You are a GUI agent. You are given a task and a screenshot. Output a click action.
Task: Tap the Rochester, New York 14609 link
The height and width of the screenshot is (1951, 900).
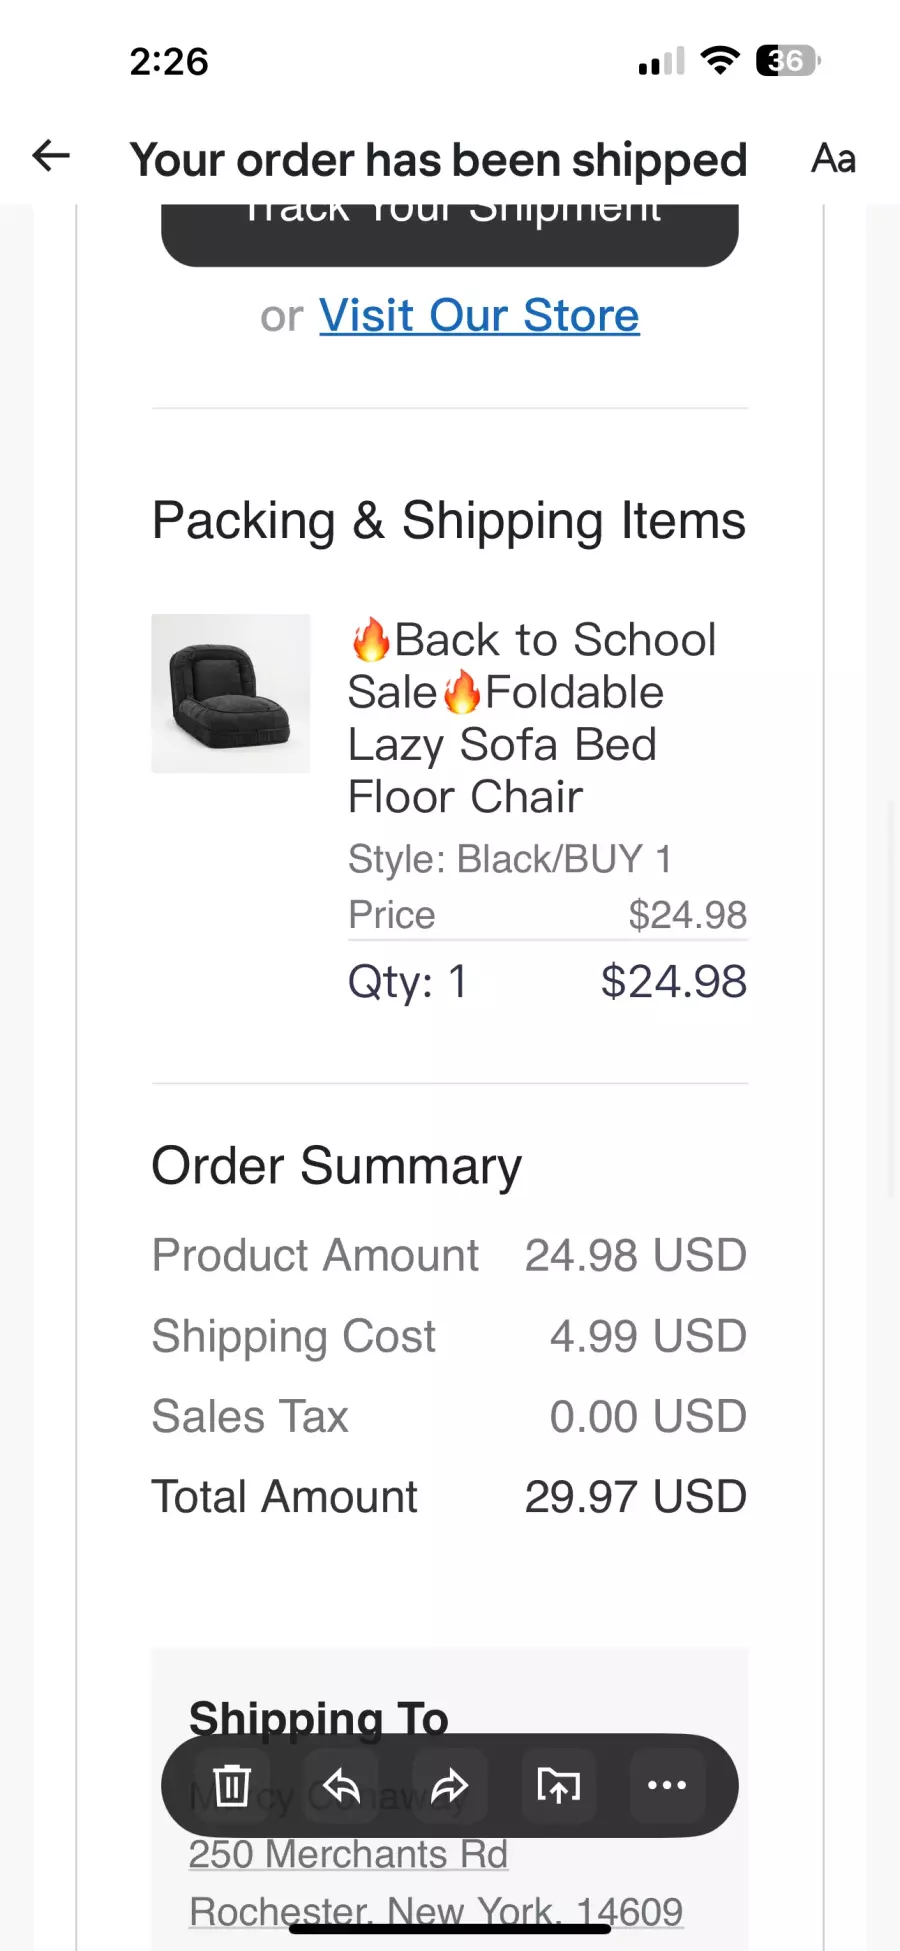point(436,1912)
